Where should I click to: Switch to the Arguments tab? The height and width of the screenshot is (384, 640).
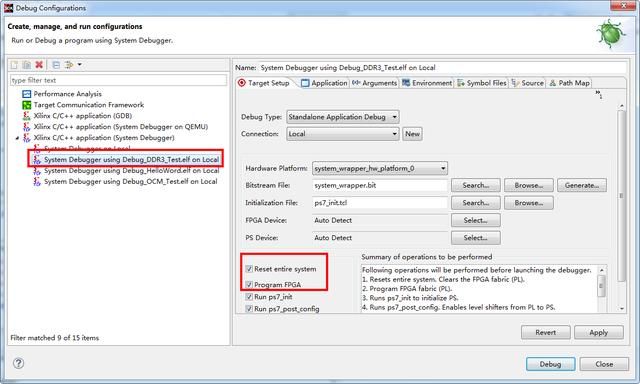click(374, 83)
